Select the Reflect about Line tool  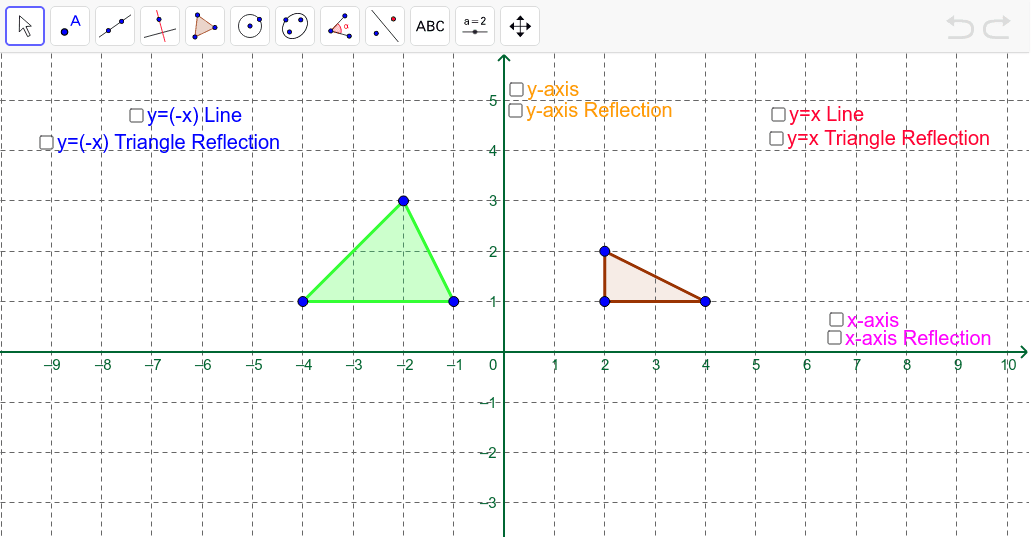(385, 26)
